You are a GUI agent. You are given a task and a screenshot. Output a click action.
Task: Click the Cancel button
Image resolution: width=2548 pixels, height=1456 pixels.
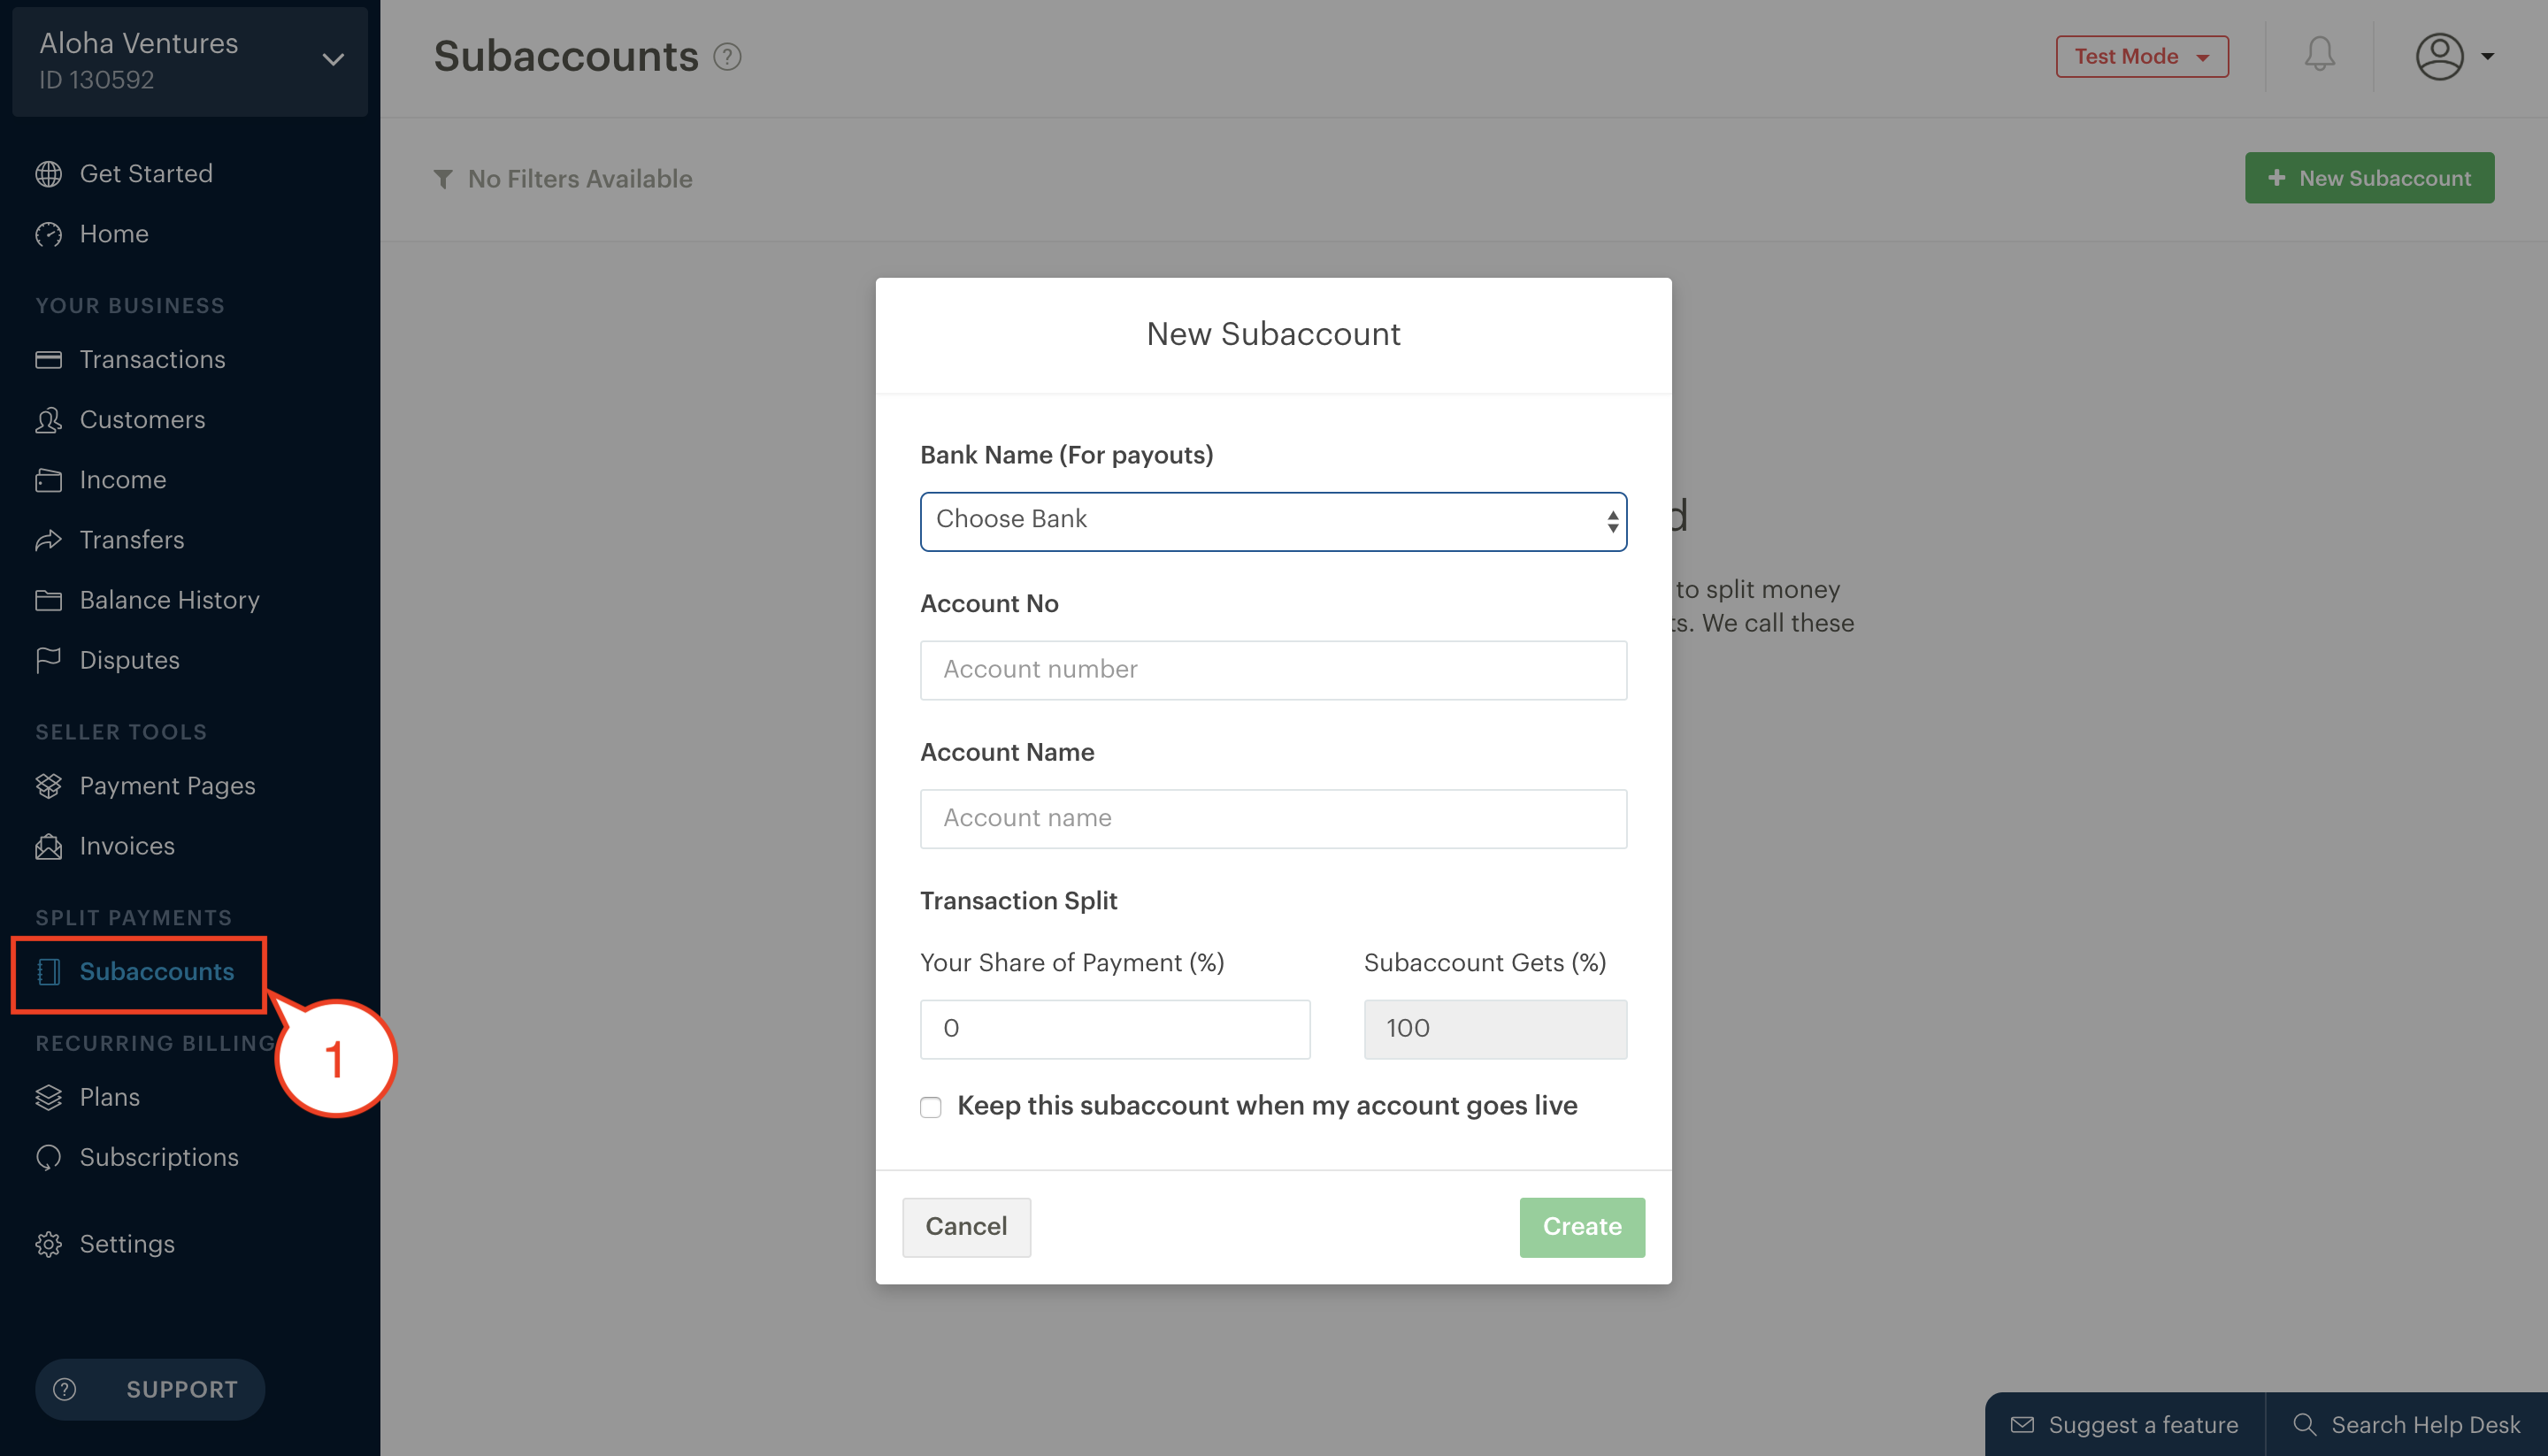point(966,1227)
